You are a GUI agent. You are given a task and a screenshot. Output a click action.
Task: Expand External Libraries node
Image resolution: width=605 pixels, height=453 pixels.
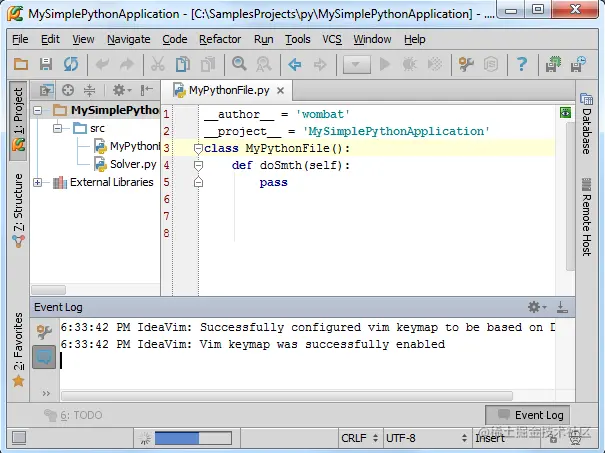[x=37, y=183]
